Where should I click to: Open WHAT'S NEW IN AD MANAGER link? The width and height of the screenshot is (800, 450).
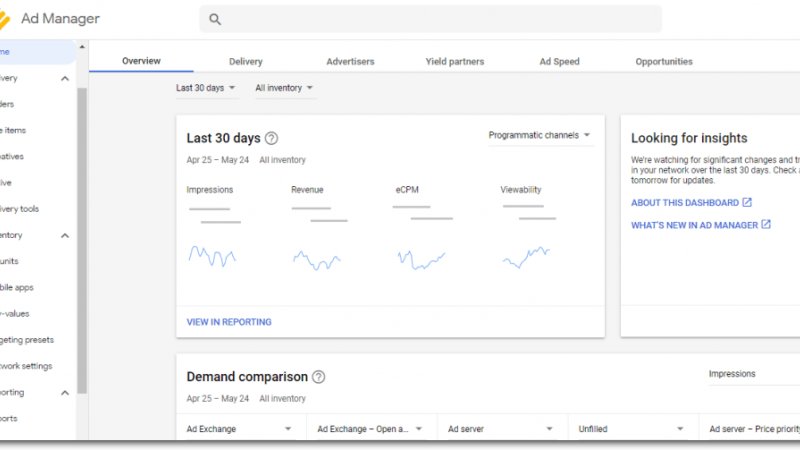700,226
